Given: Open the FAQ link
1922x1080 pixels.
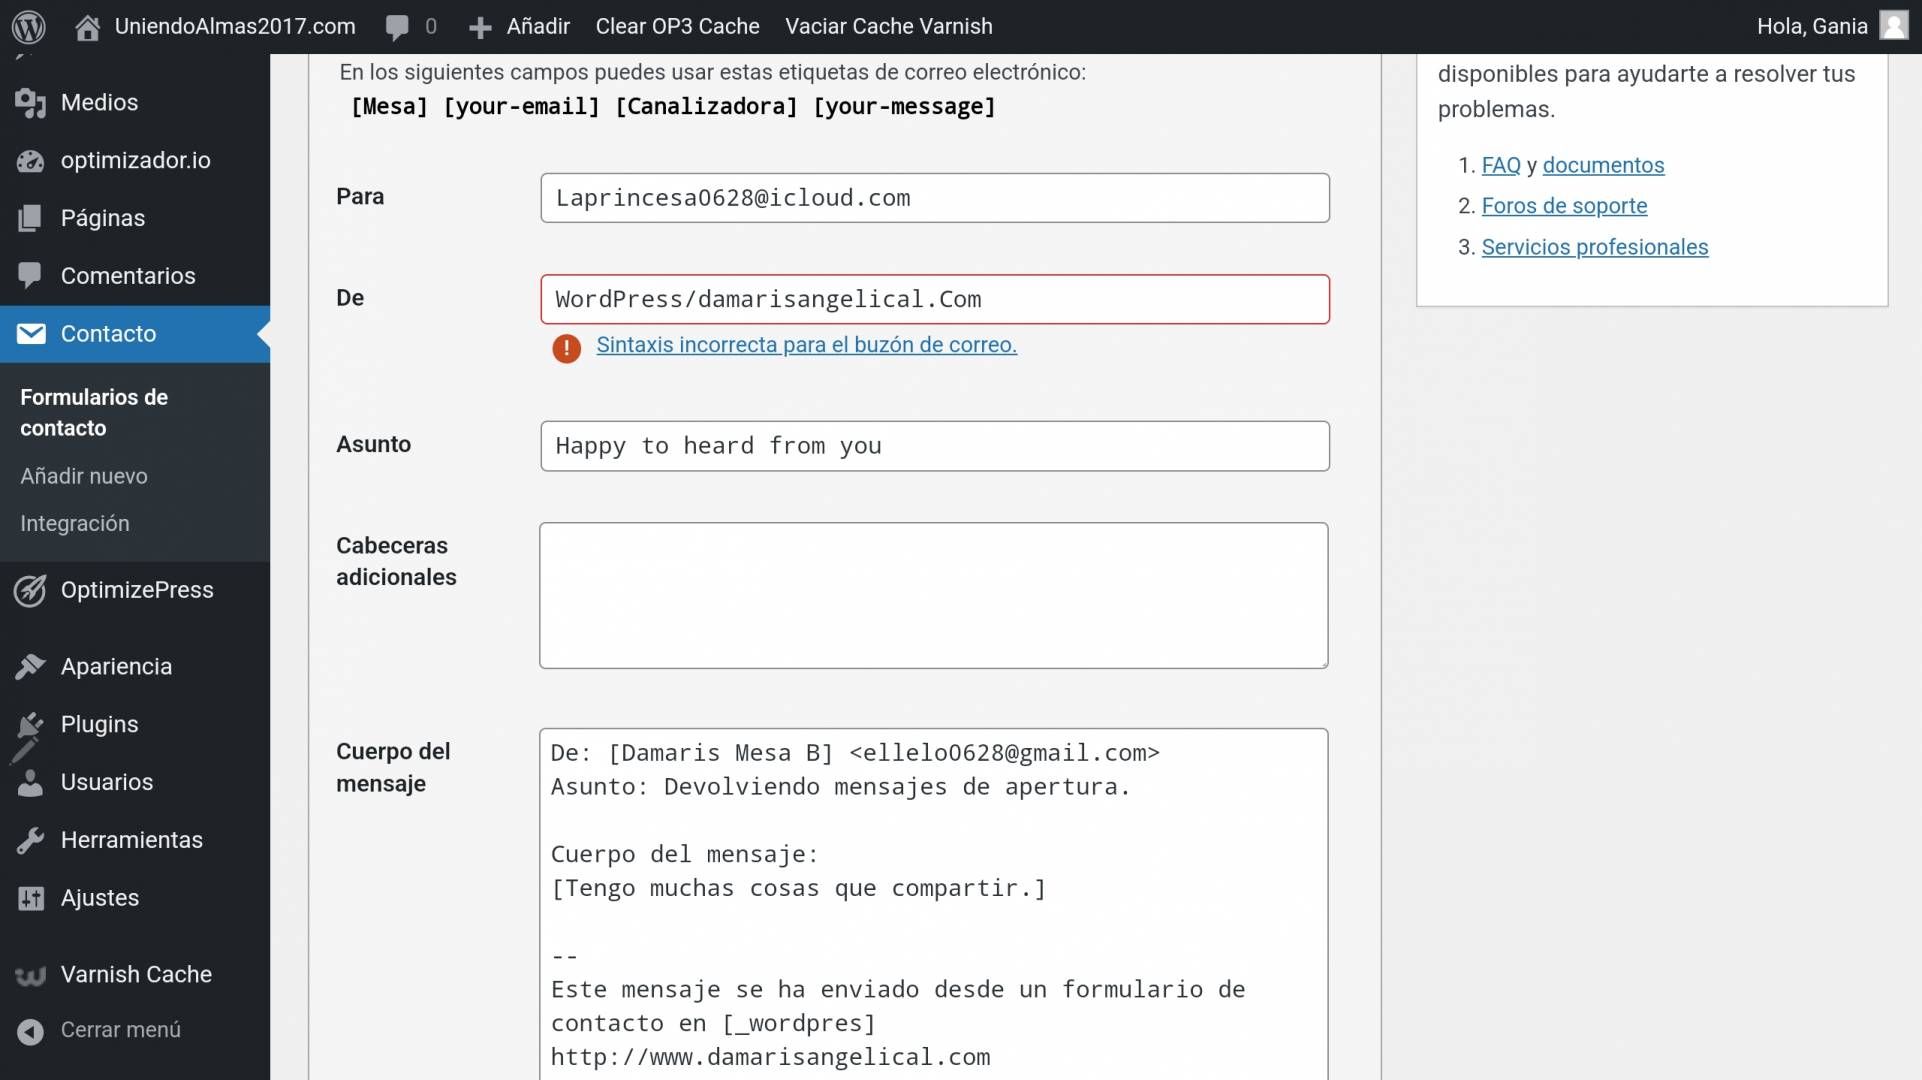Looking at the screenshot, I should [1501, 166].
